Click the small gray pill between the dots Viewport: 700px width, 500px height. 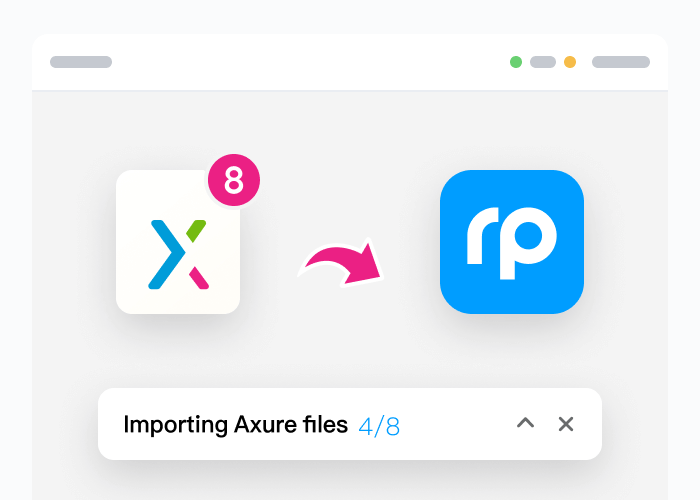pyautogui.click(x=543, y=62)
